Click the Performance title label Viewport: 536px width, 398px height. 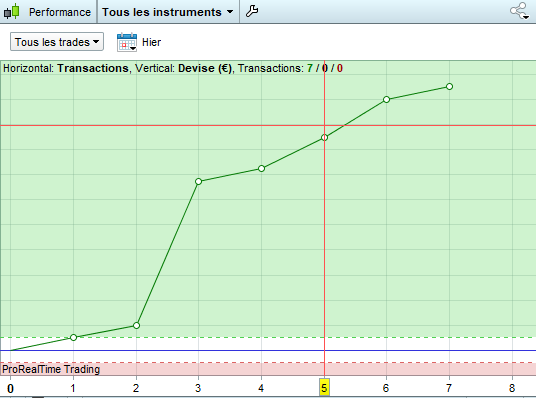click(x=60, y=12)
